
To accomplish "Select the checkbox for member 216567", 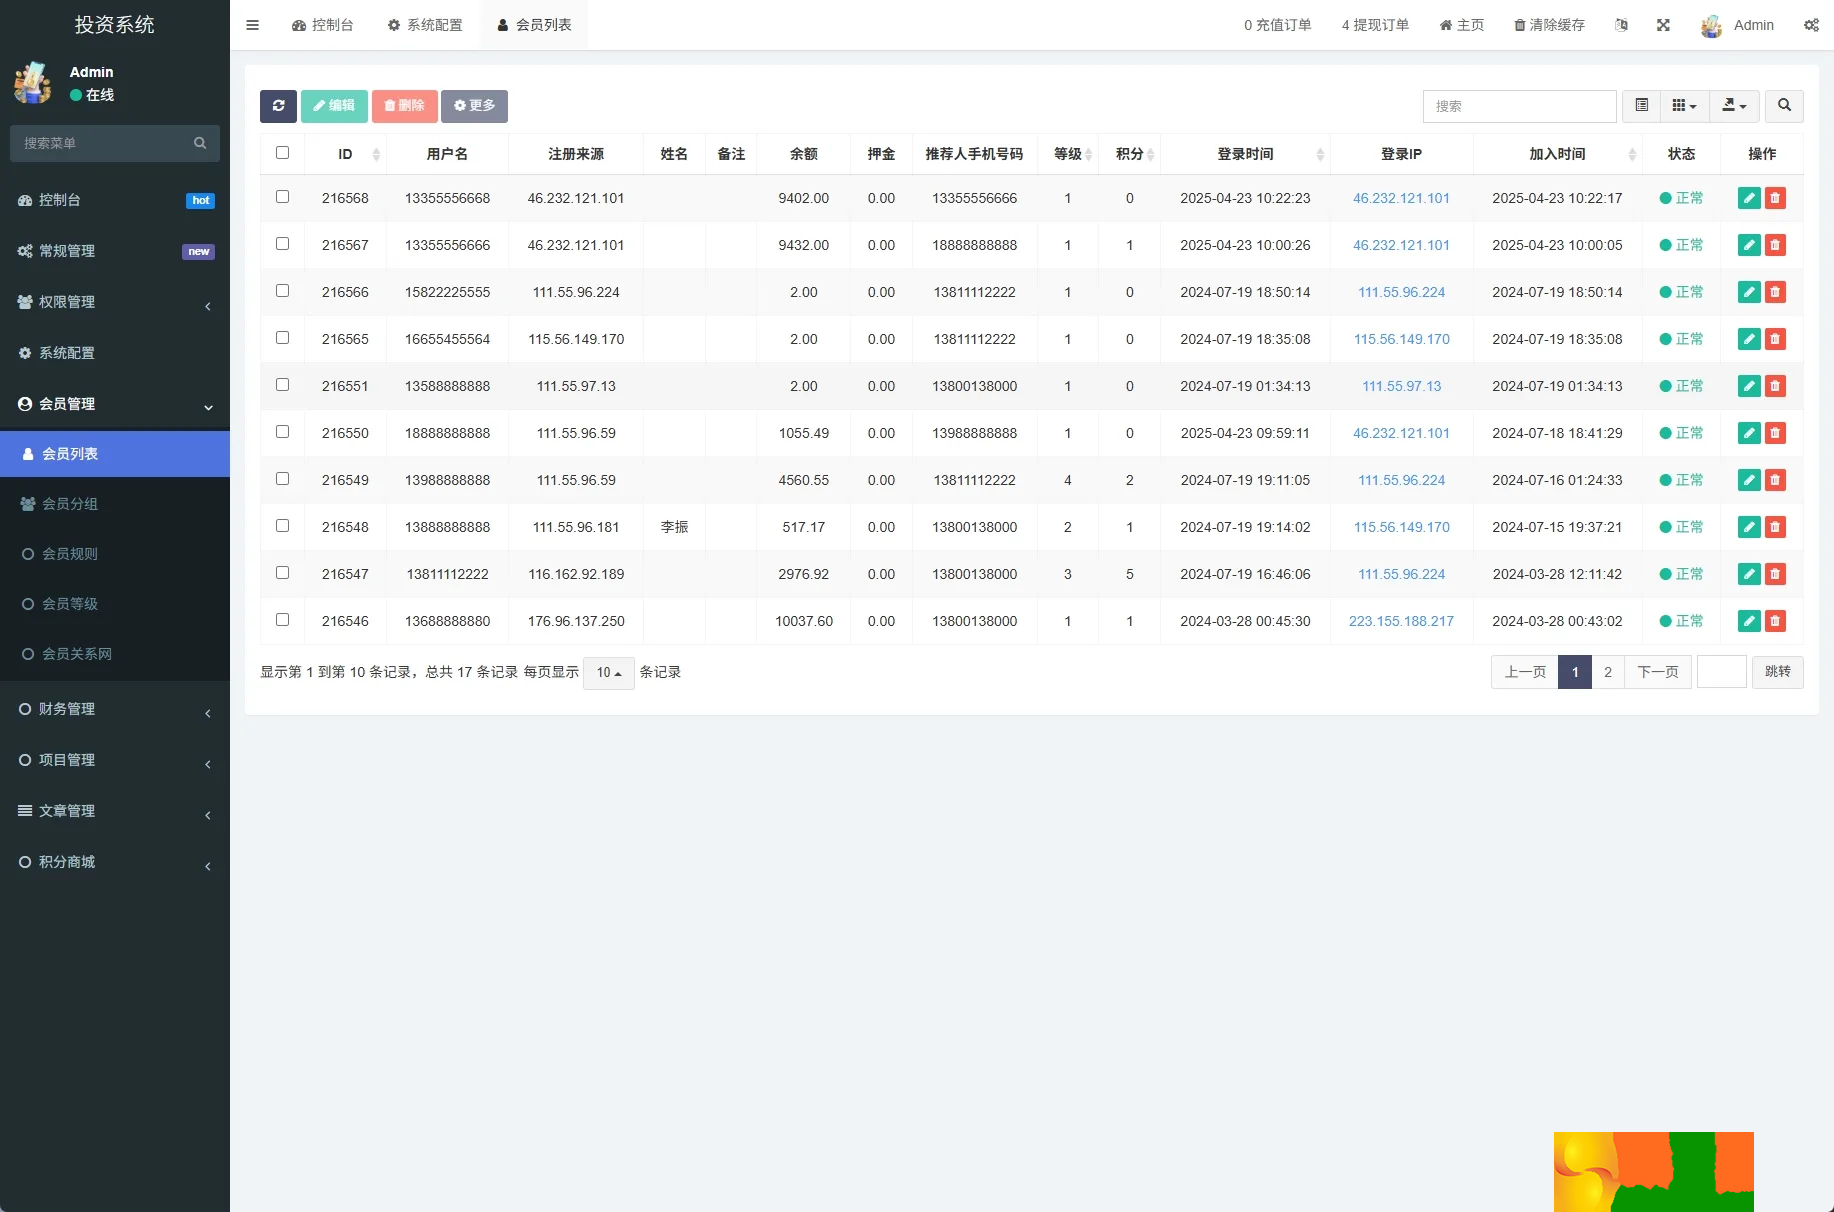I will pos(282,244).
